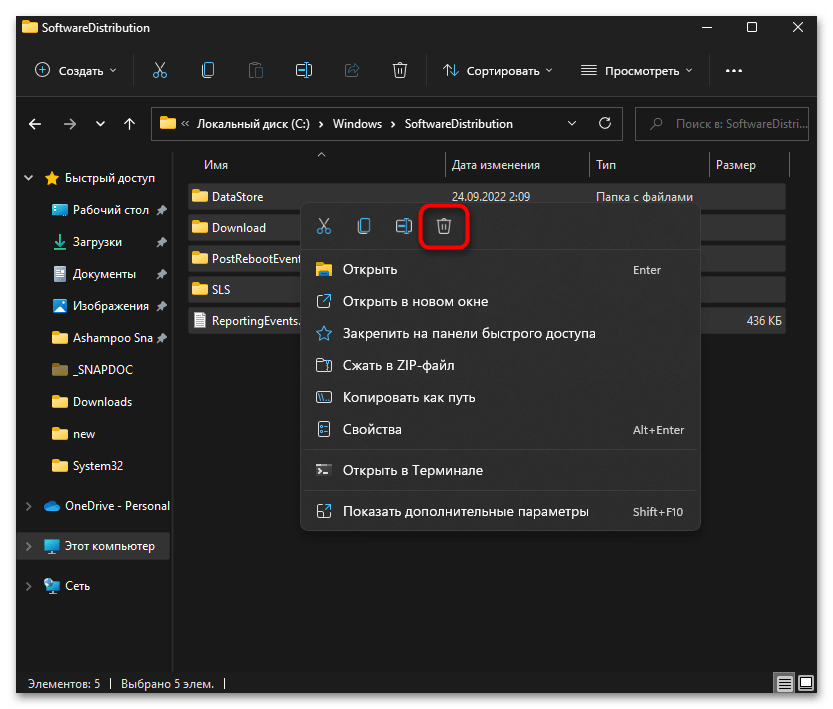
Task: Open Загрузки in the sidebar
Action: (97, 242)
